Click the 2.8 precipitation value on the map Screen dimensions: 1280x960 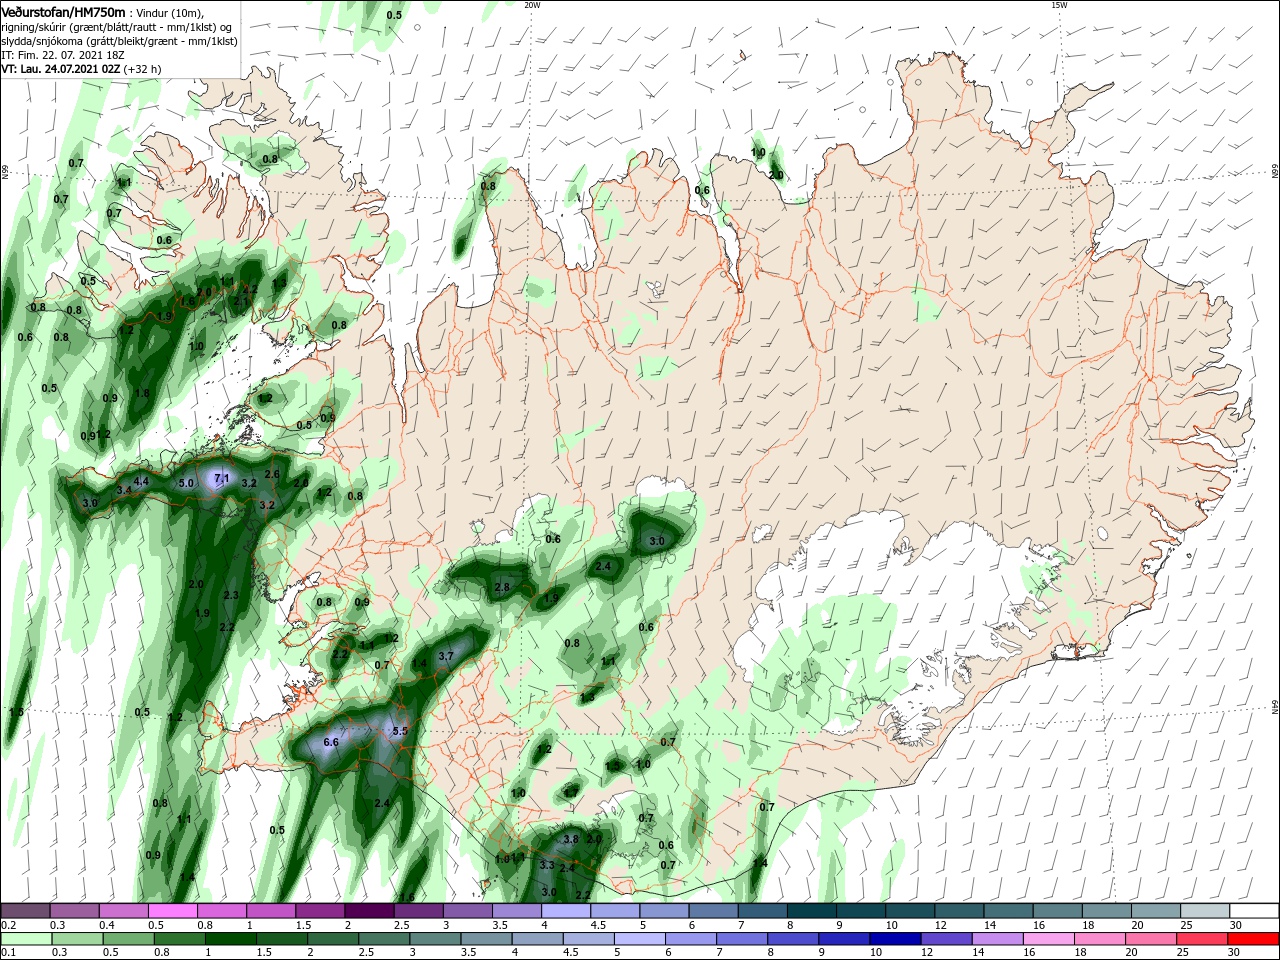click(502, 587)
